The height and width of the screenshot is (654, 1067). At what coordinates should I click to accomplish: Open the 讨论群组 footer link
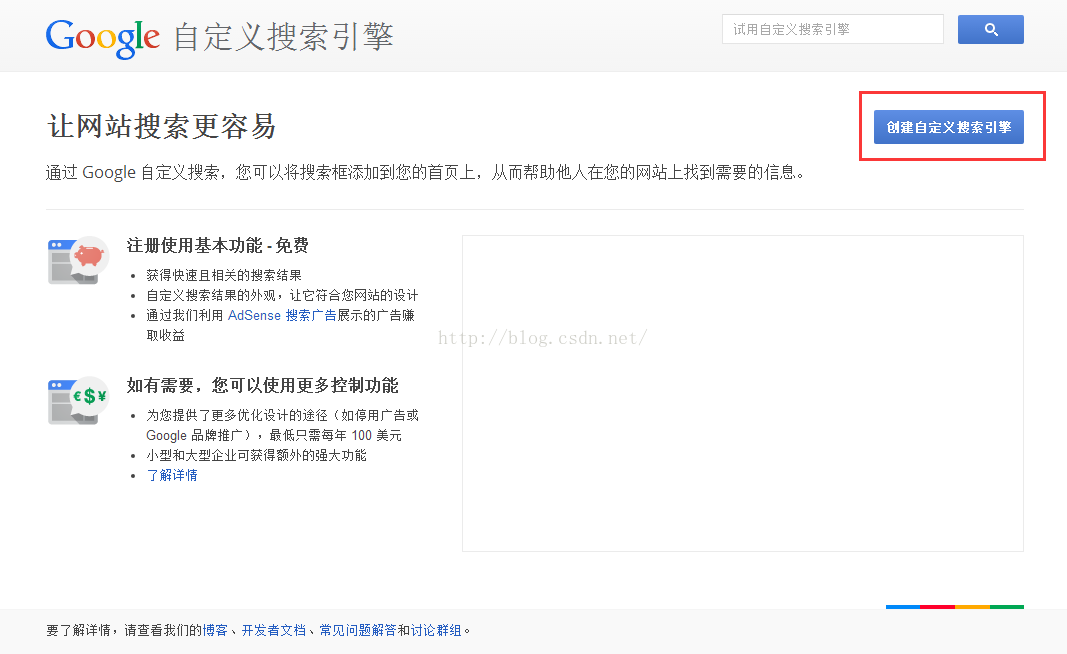(x=436, y=630)
